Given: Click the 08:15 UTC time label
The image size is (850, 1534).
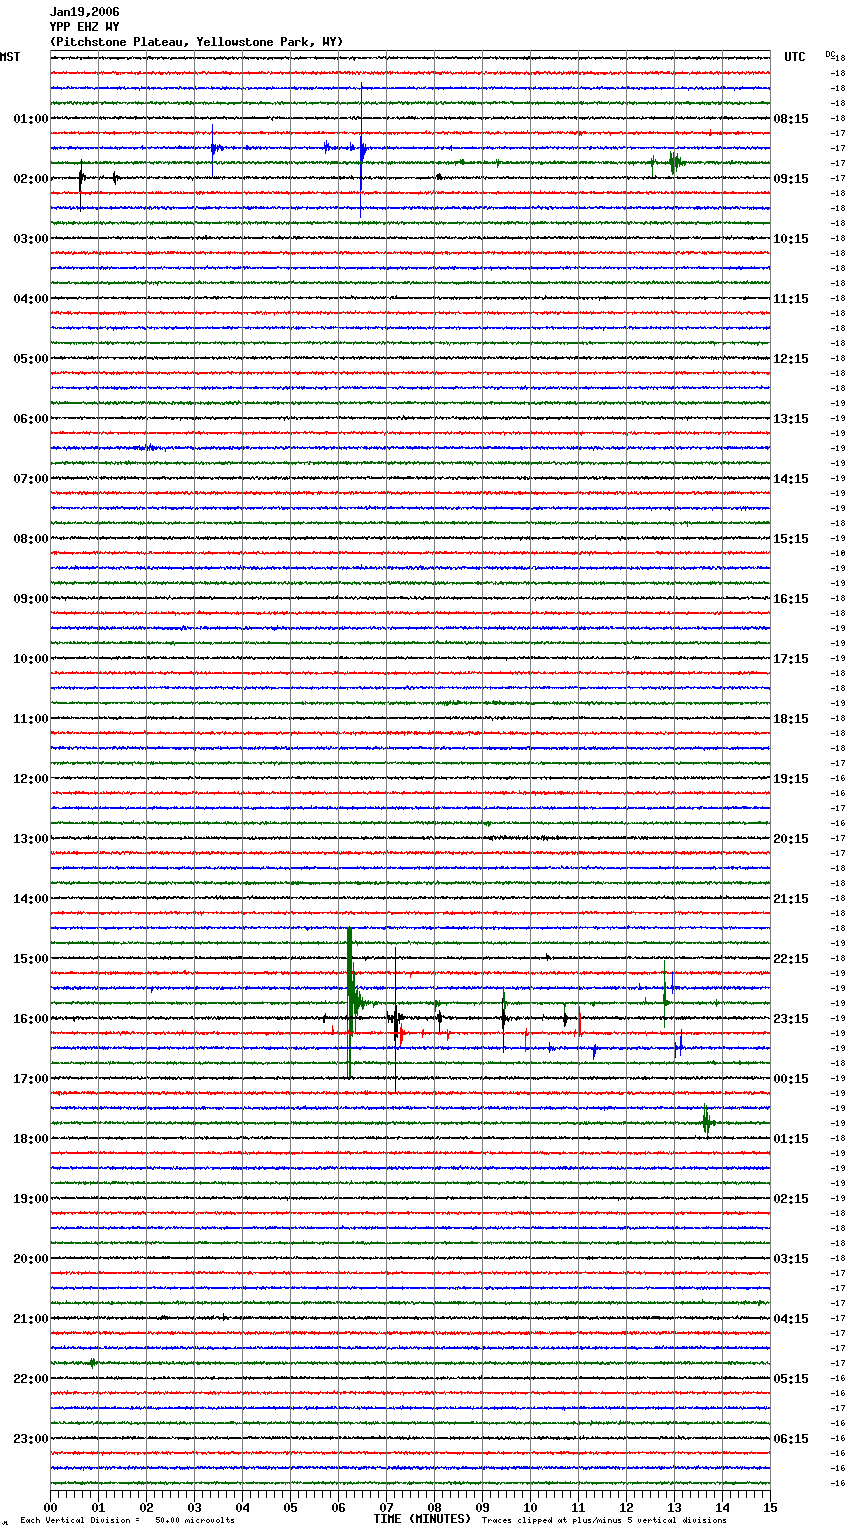Looking at the screenshot, I should click(791, 119).
